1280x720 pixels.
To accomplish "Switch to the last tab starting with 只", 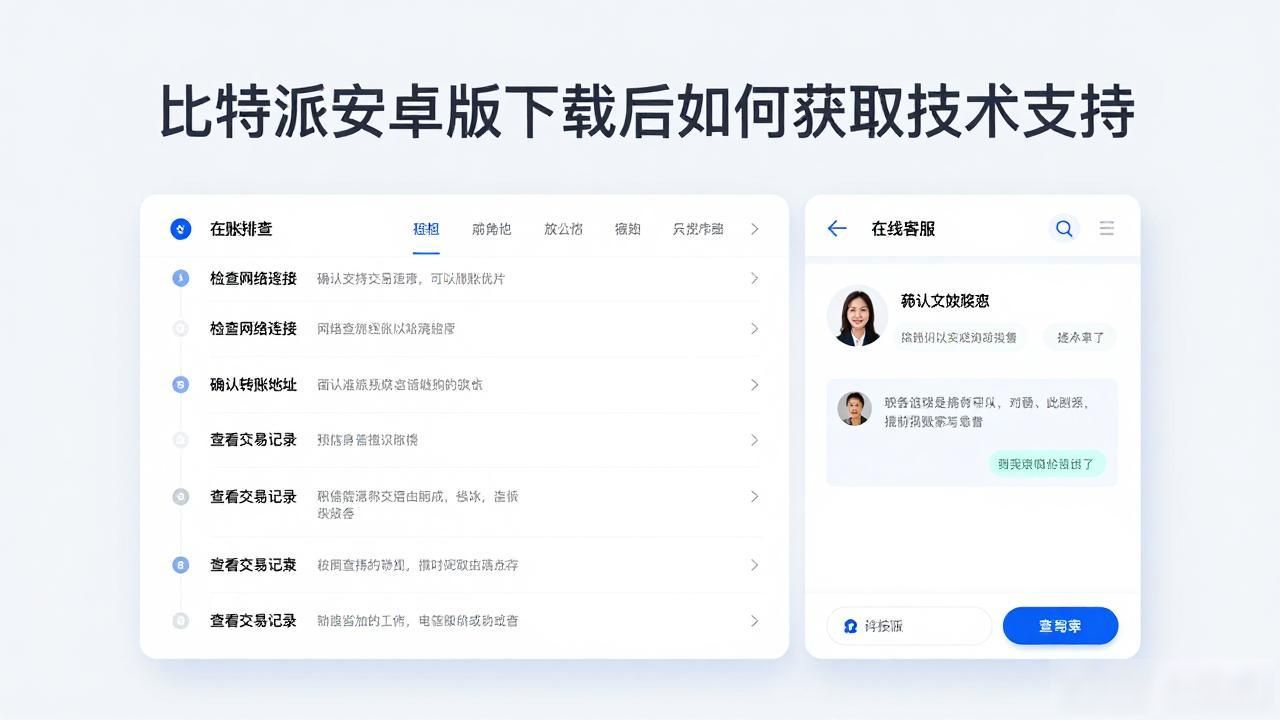I will pos(698,229).
